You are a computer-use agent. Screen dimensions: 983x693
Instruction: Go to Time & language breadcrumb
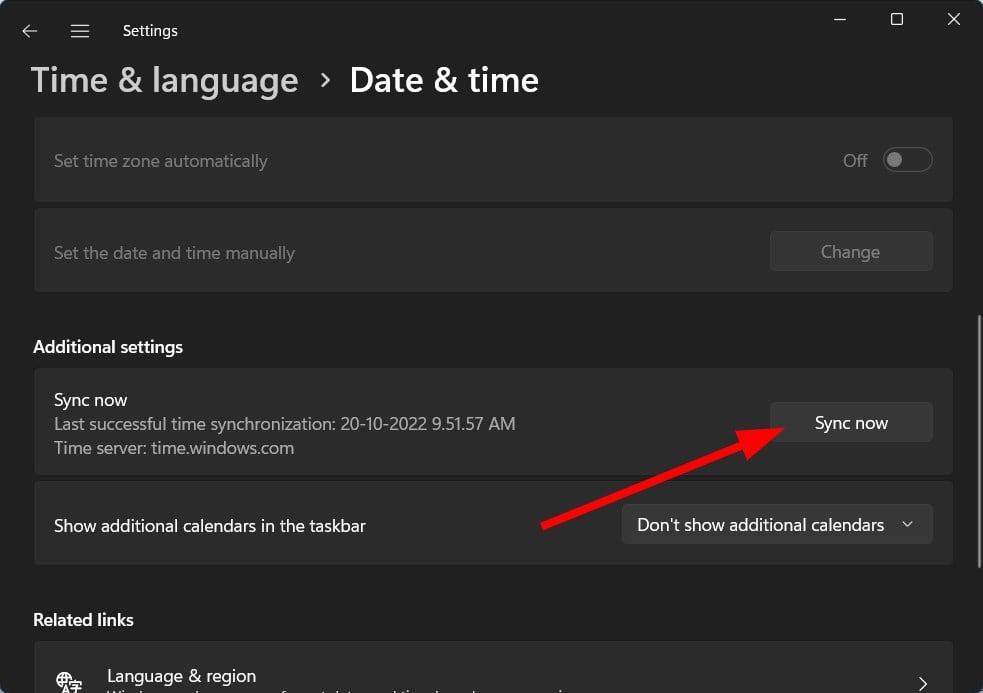coord(165,80)
